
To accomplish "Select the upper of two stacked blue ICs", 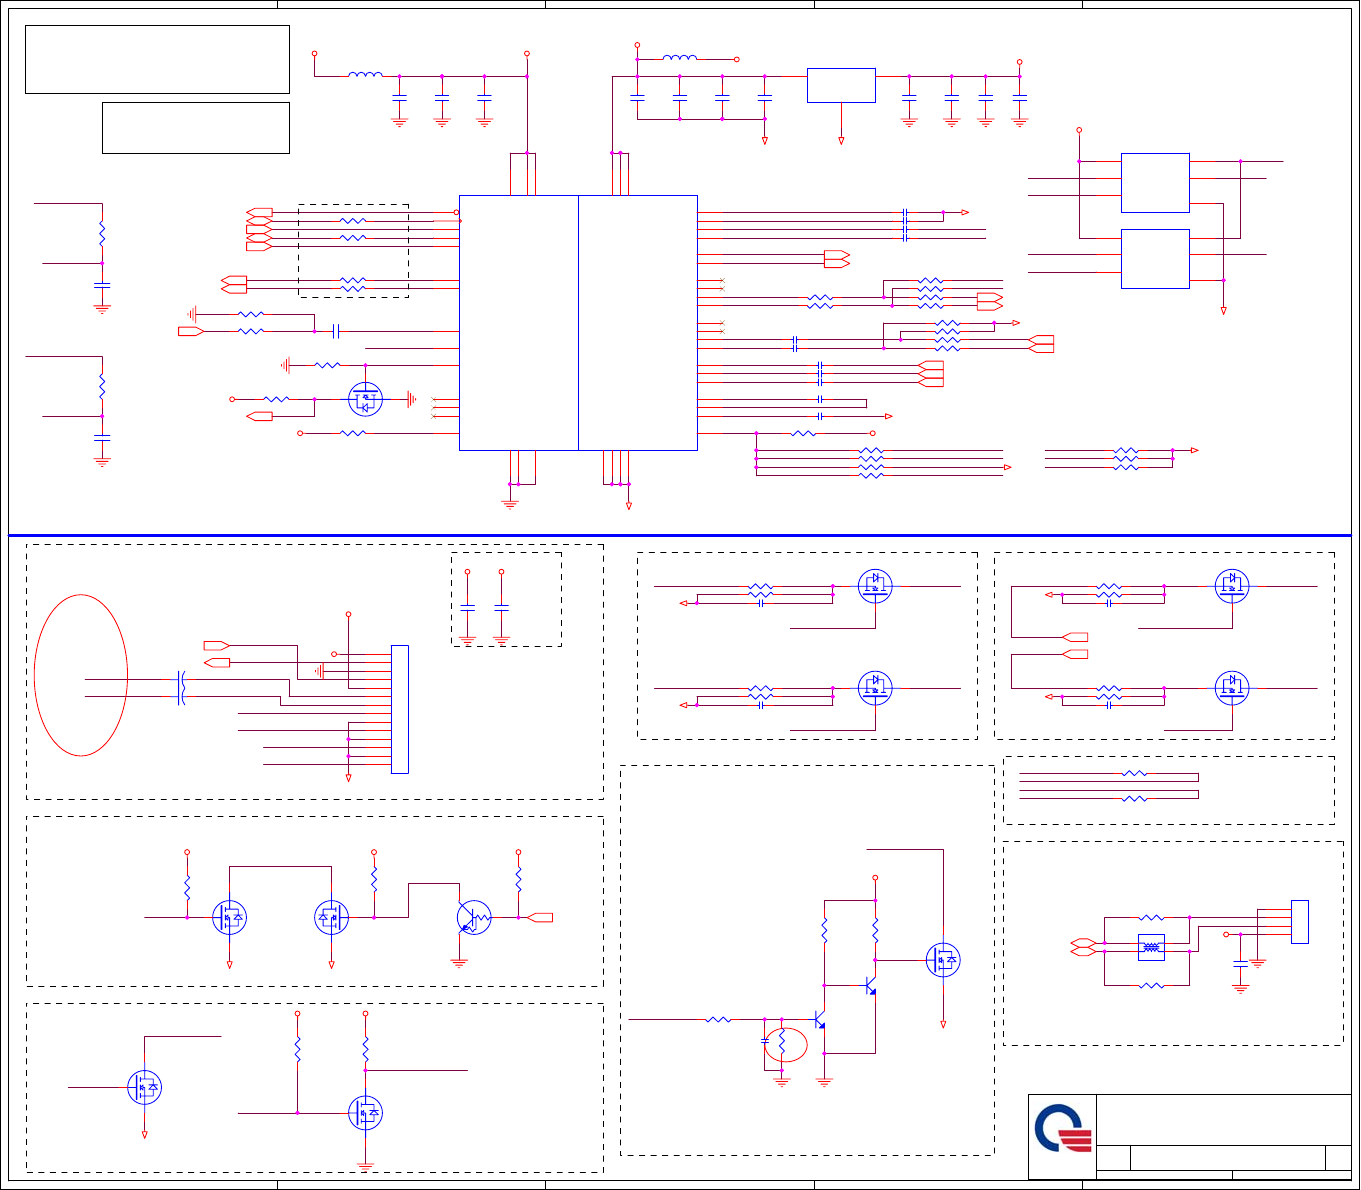I will pyautogui.click(x=1155, y=182).
